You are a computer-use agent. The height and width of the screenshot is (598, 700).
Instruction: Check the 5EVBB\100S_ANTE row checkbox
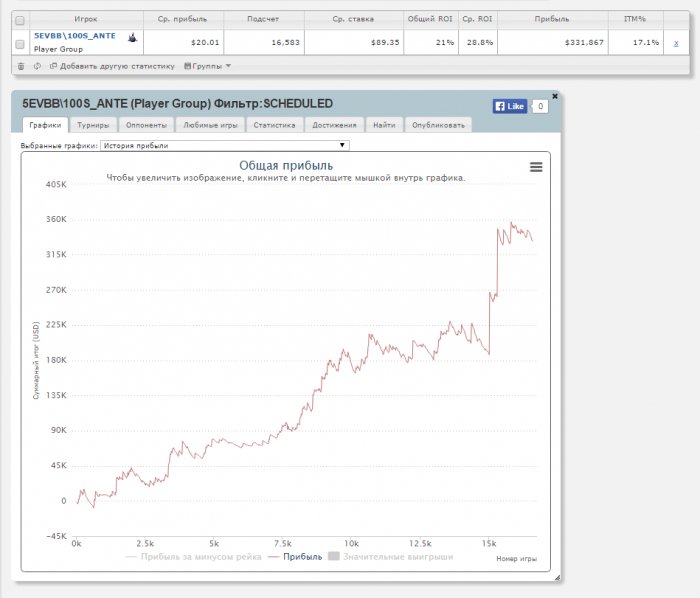pyautogui.click(x=21, y=42)
